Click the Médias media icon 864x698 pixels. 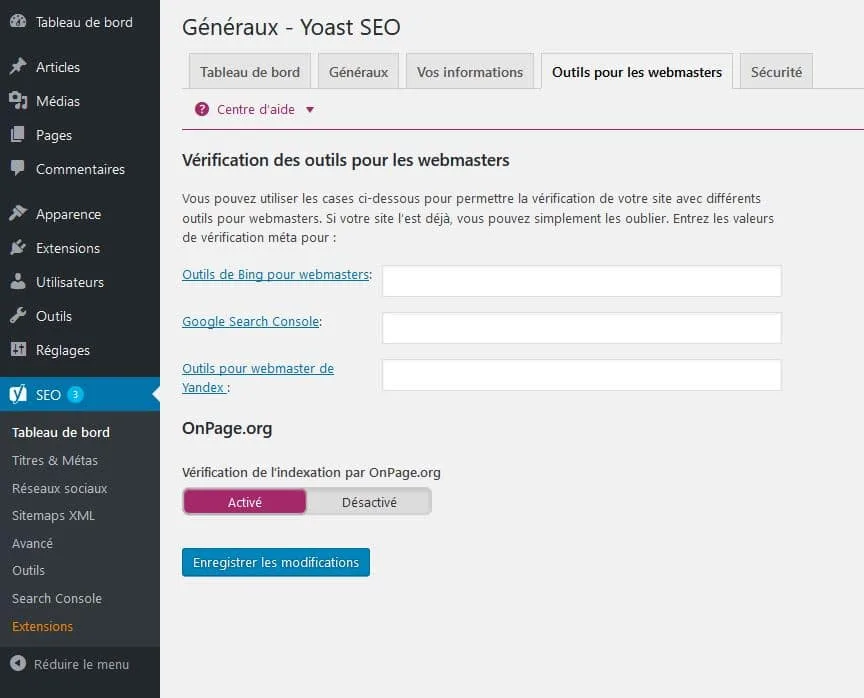pyautogui.click(x=18, y=101)
